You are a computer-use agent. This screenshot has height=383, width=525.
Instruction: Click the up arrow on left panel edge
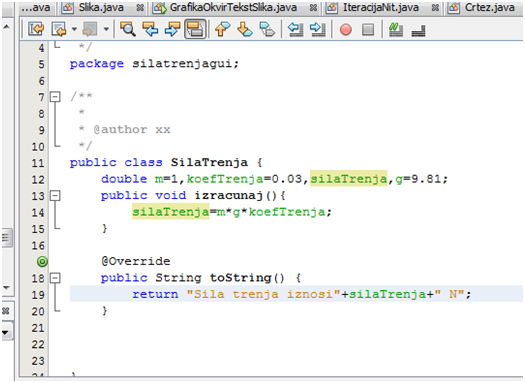coord(6,26)
